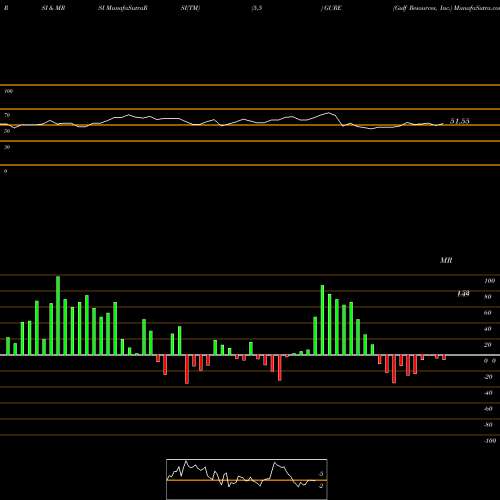This screenshot has width=500, height=500.
Task: Click the 60 label on MR axis
Action: (x=488, y=313)
